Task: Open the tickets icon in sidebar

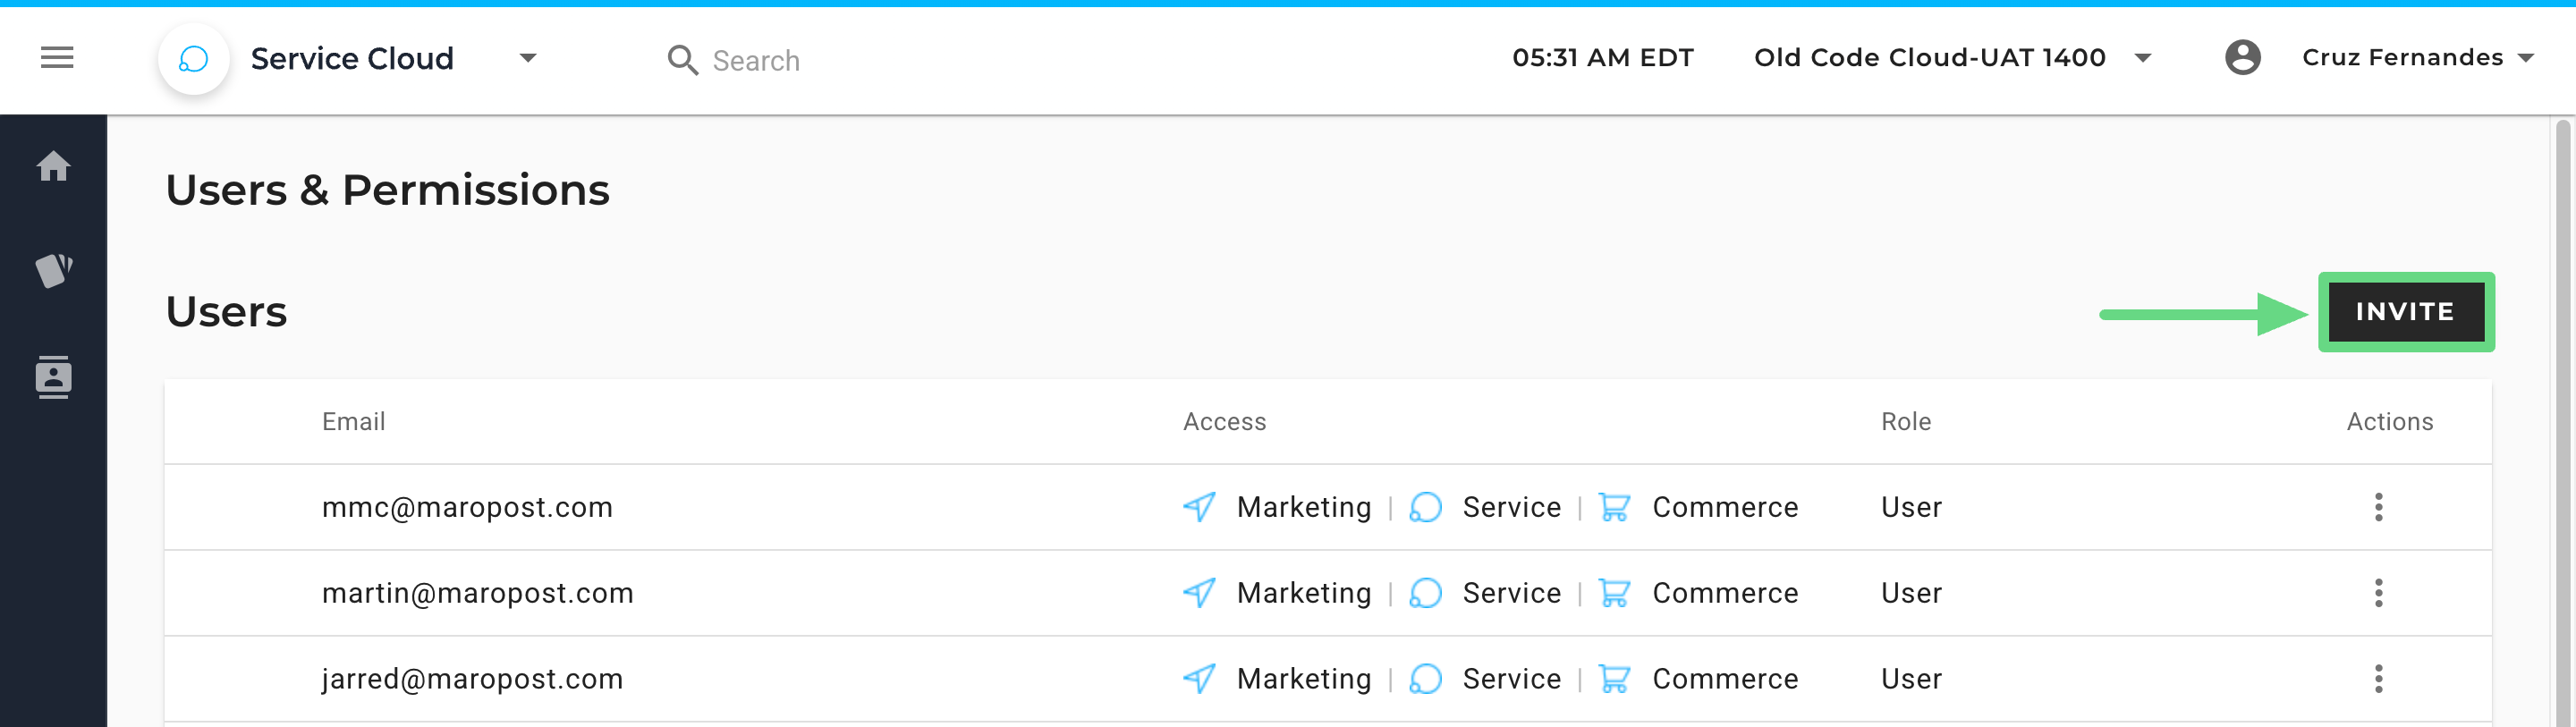Action: tap(54, 270)
